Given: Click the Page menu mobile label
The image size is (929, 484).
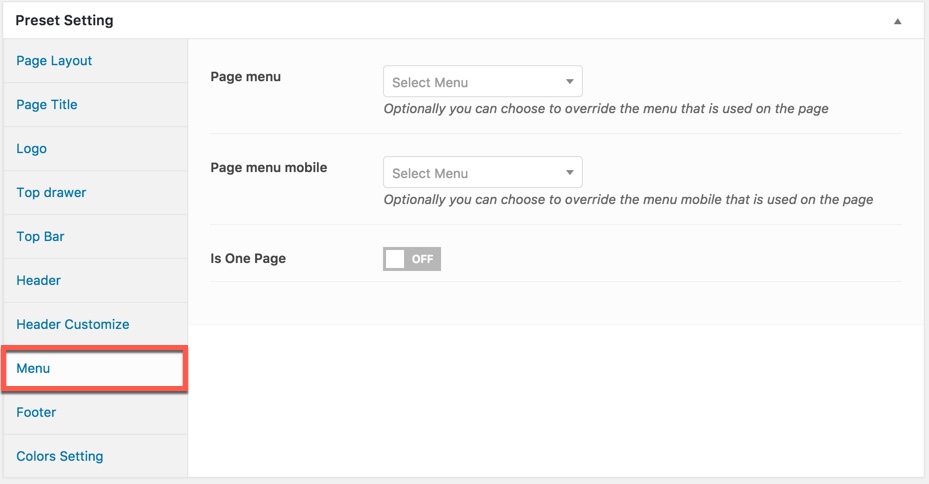Looking at the screenshot, I should 268,168.
